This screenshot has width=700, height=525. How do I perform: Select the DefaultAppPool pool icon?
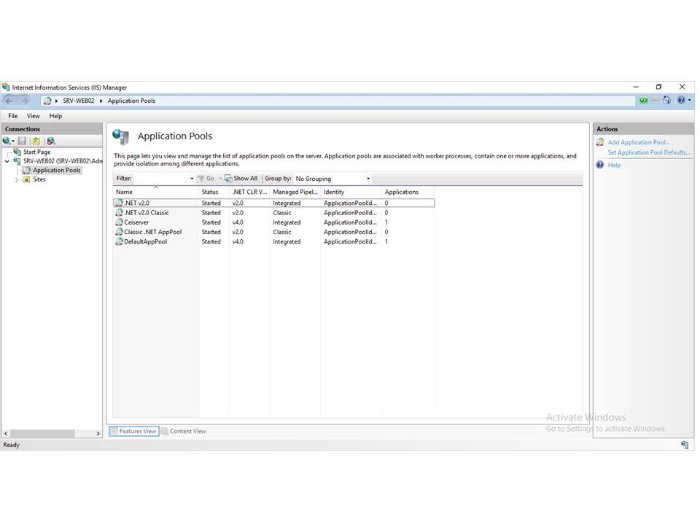[119, 242]
